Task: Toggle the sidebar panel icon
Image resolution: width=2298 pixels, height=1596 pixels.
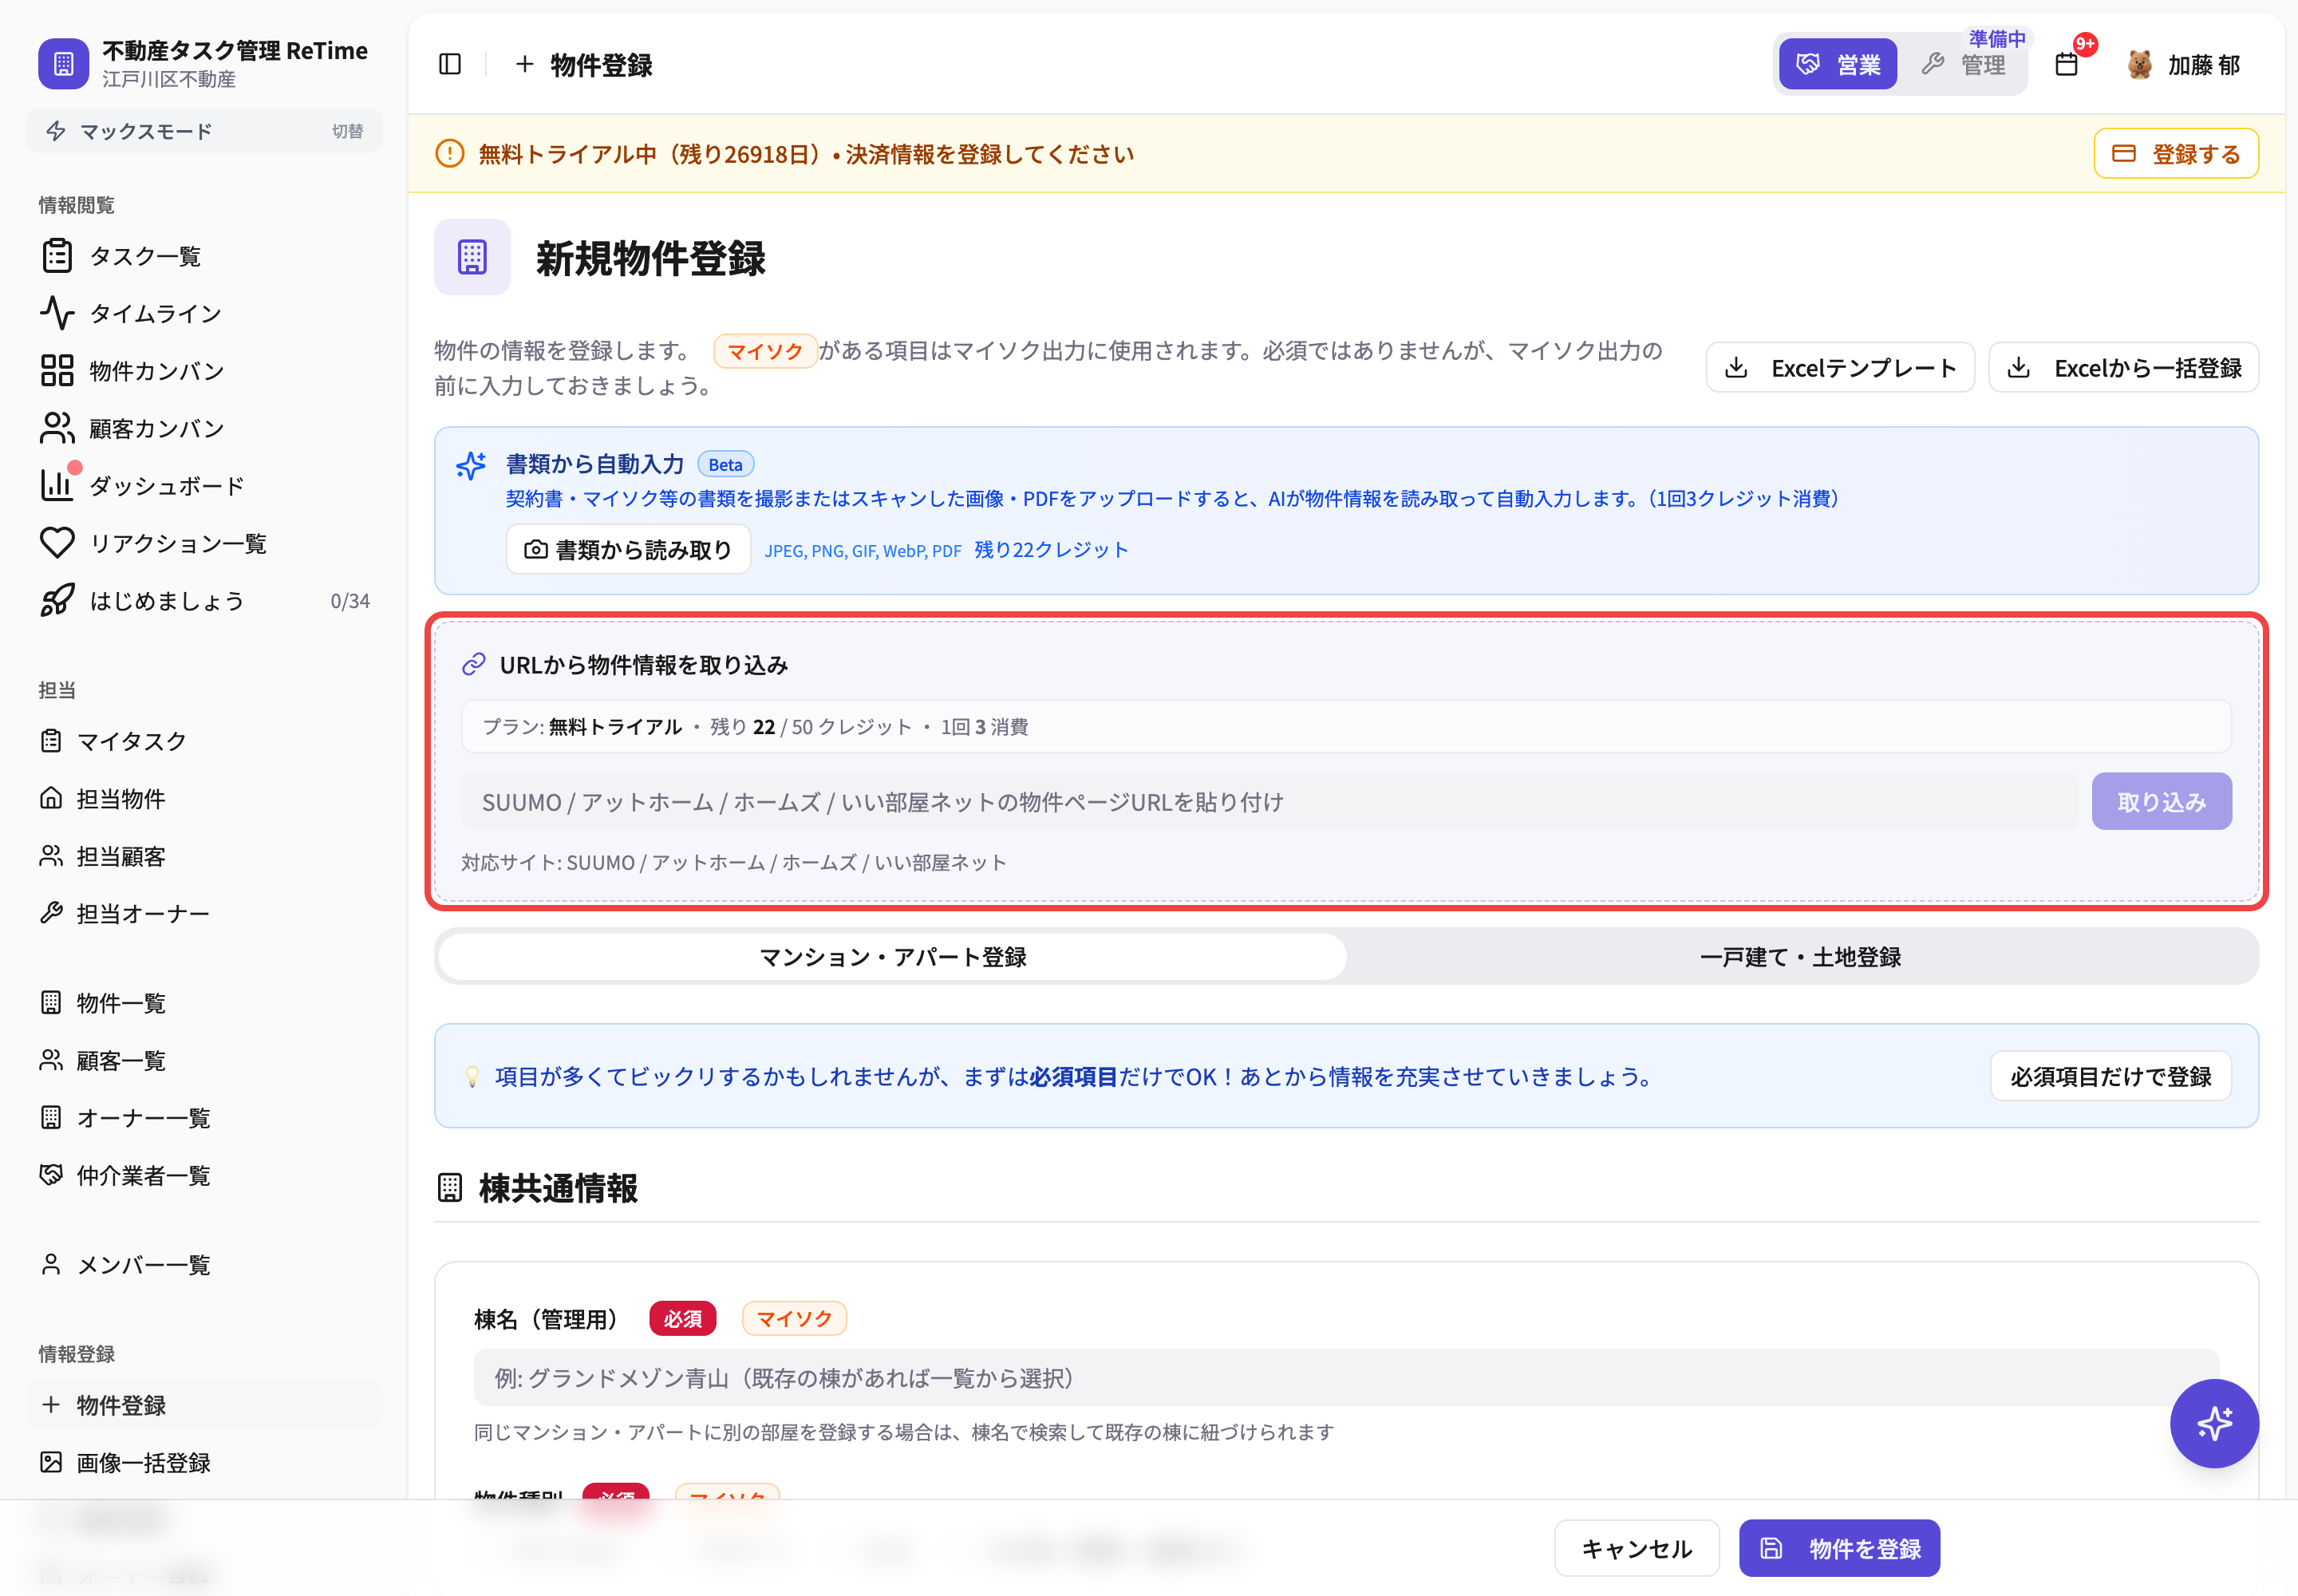Action: pos(450,65)
